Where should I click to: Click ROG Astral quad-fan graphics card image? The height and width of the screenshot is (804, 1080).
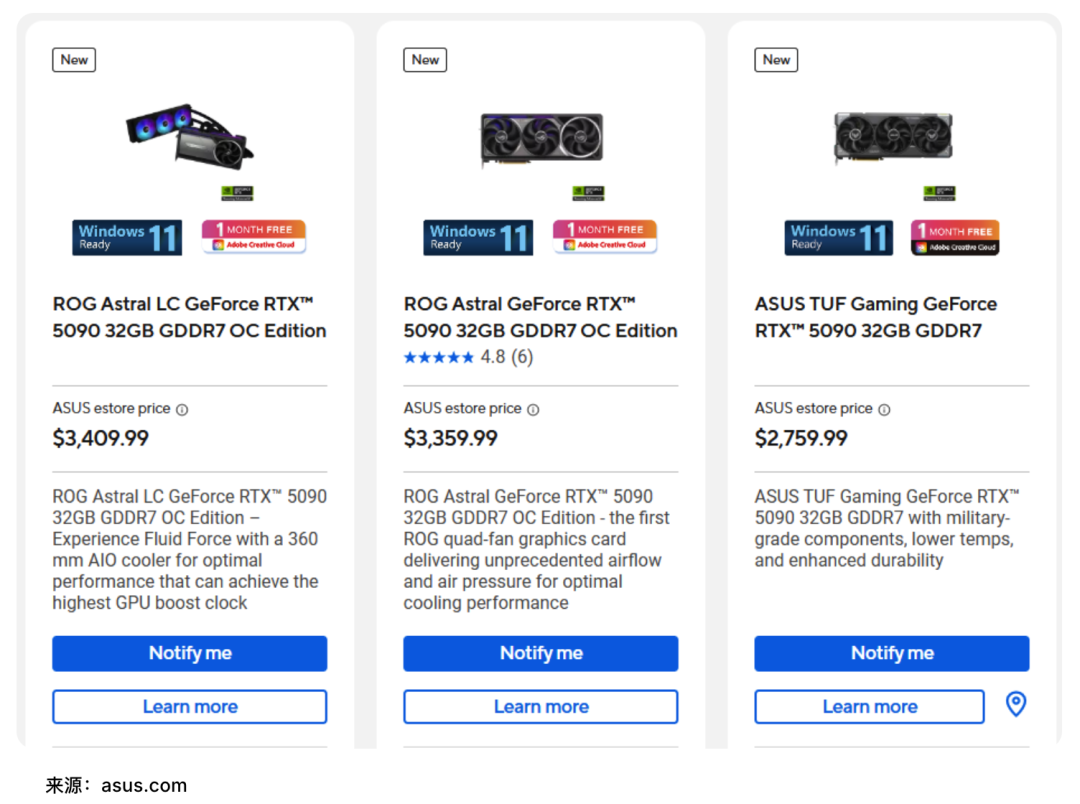[x=541, y=139]
